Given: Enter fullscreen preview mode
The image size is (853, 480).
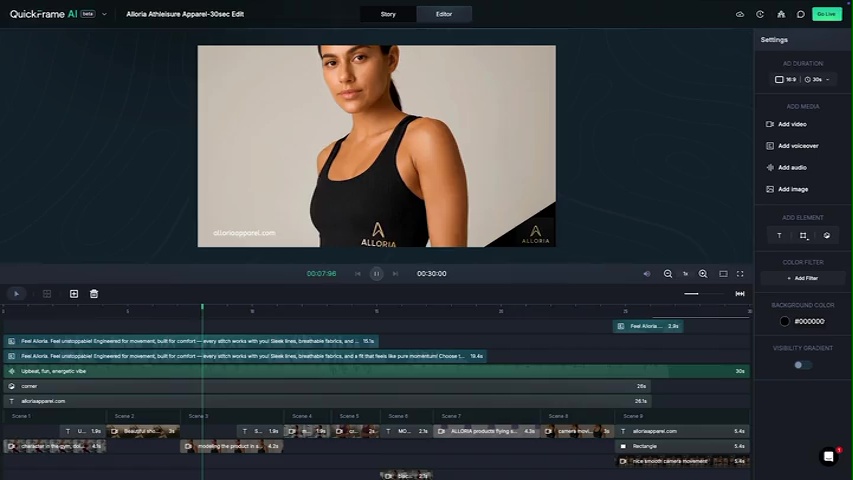Looking at the screenshot, I should tap(740, 274).
